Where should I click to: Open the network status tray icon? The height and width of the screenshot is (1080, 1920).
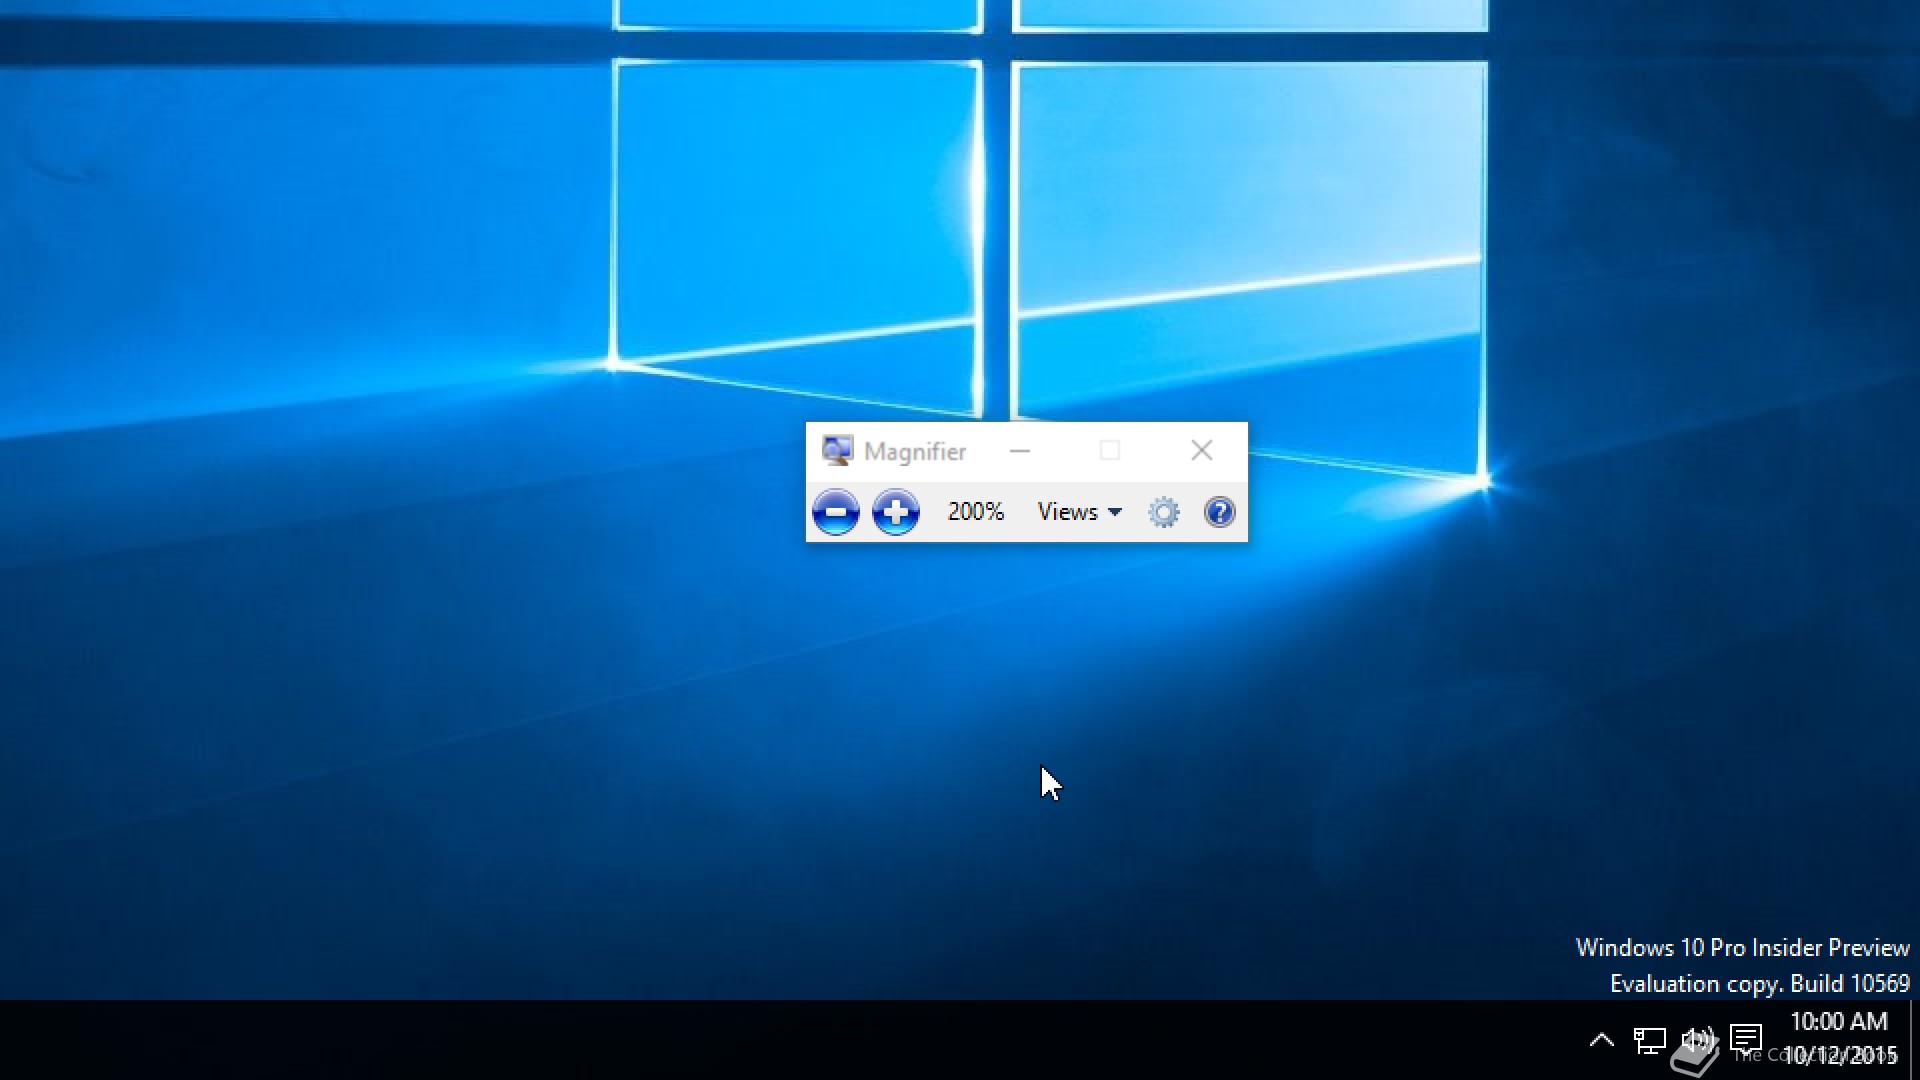[x=1649, y=1040]
